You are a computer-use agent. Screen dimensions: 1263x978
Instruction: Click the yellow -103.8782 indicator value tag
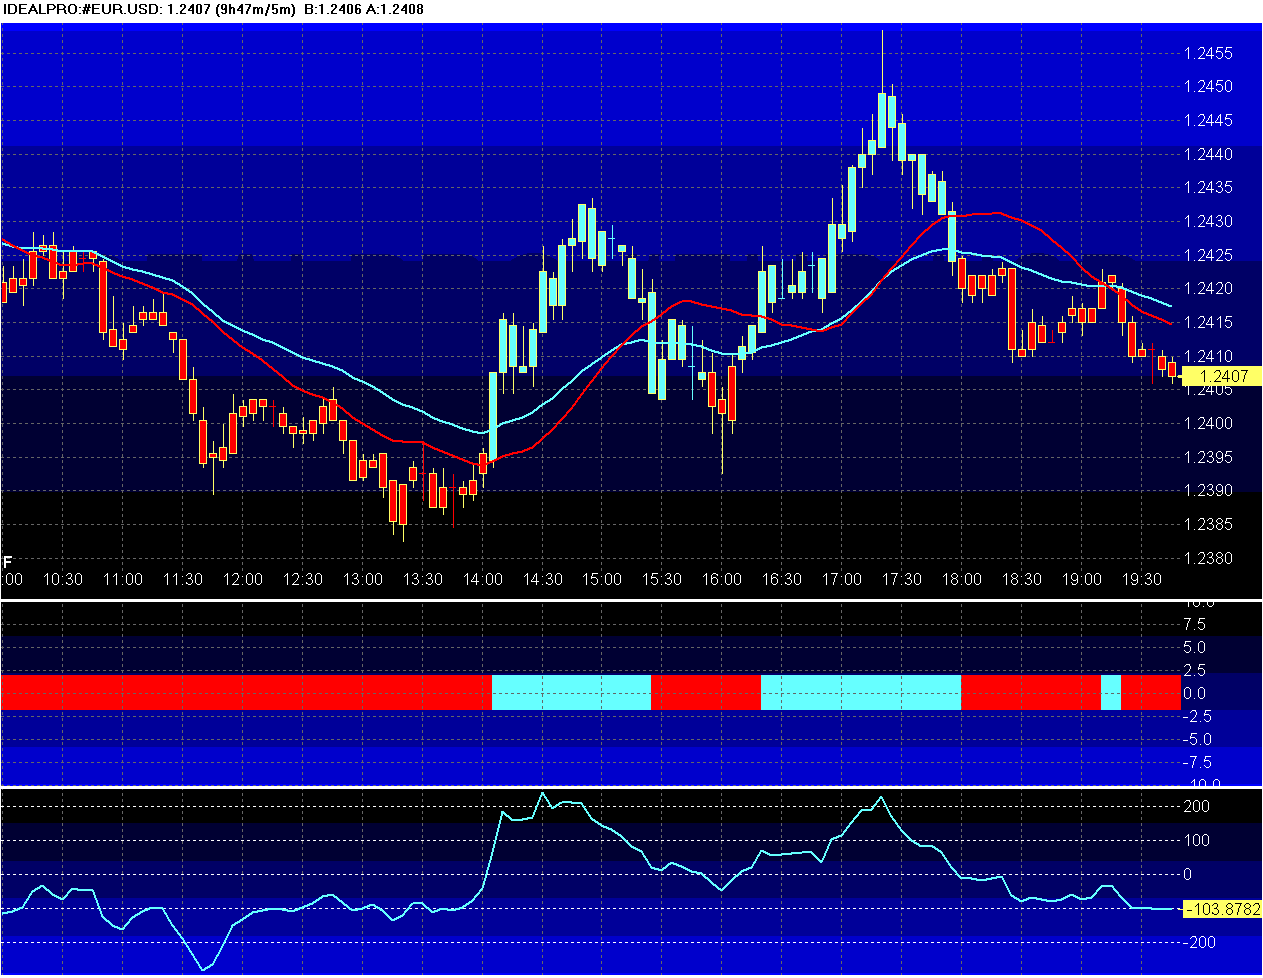1222,909
